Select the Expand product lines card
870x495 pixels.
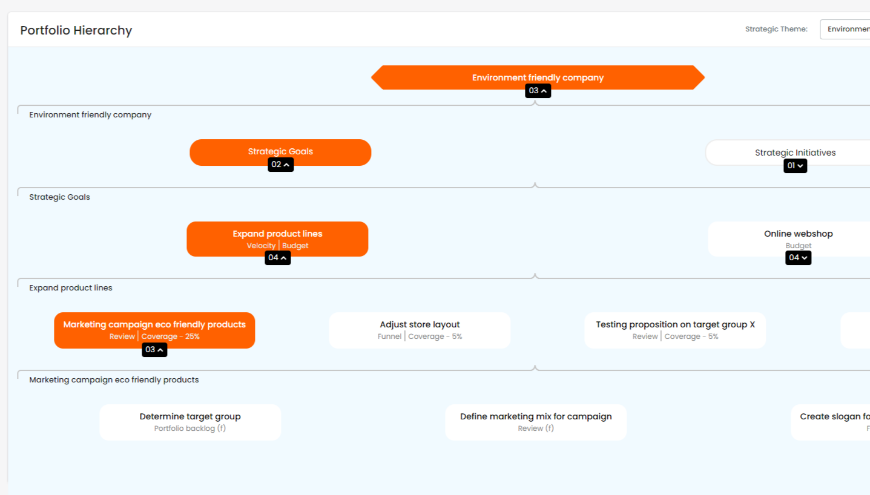(x=277, y=239)
